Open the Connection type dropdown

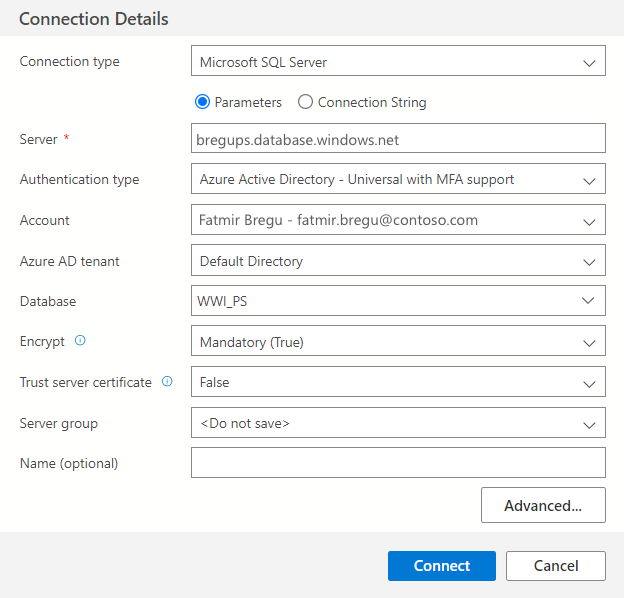tap(397, 62)
